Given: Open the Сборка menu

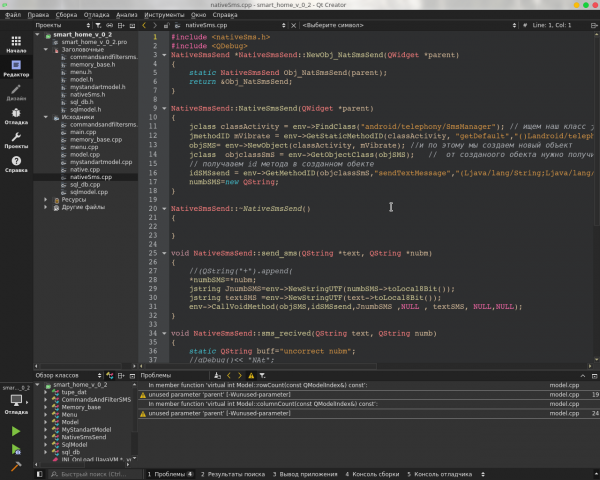Looking at the screenshot, I should (x=66, y=15).
